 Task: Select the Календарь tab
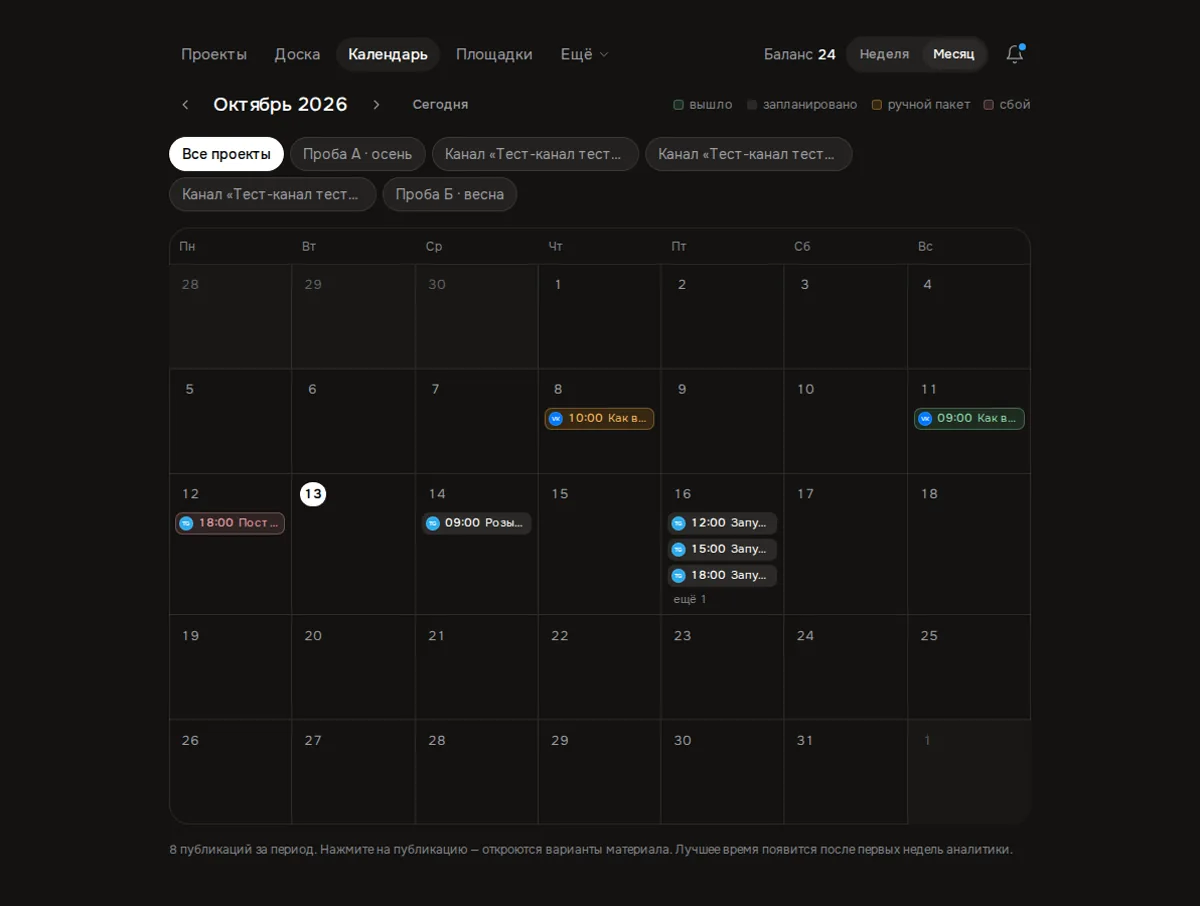tap(388, 54)
